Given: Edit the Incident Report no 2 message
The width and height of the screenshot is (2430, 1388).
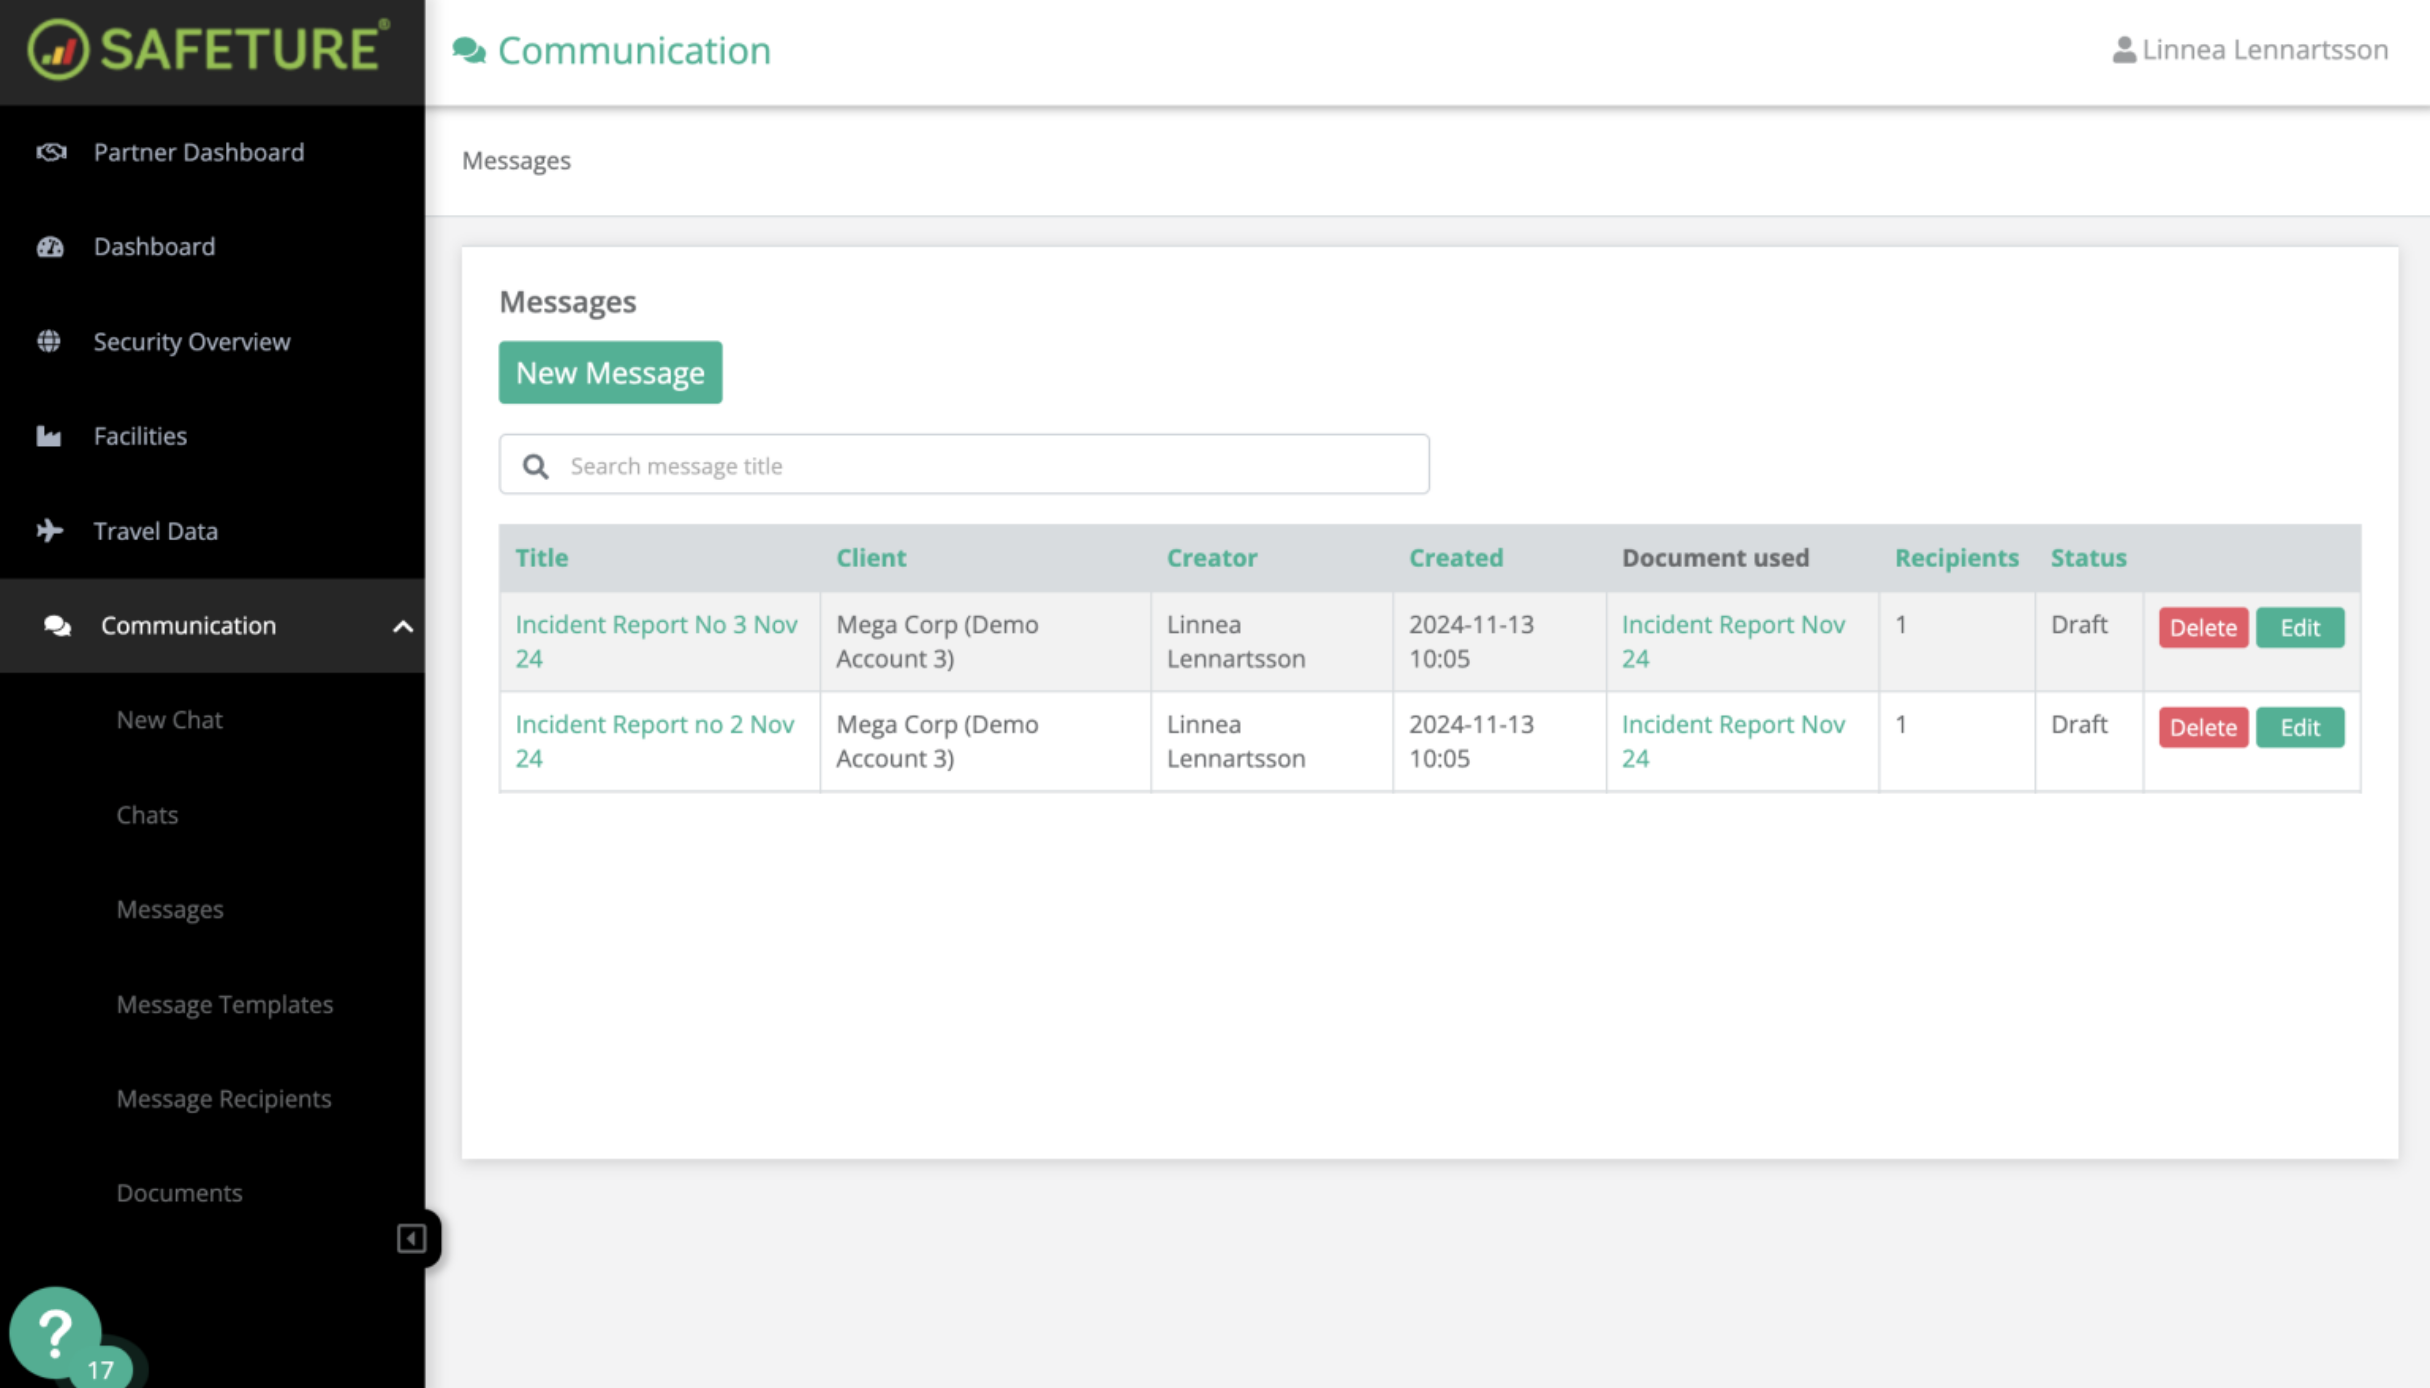Looking at the screenshot, I should point(2299,727).
